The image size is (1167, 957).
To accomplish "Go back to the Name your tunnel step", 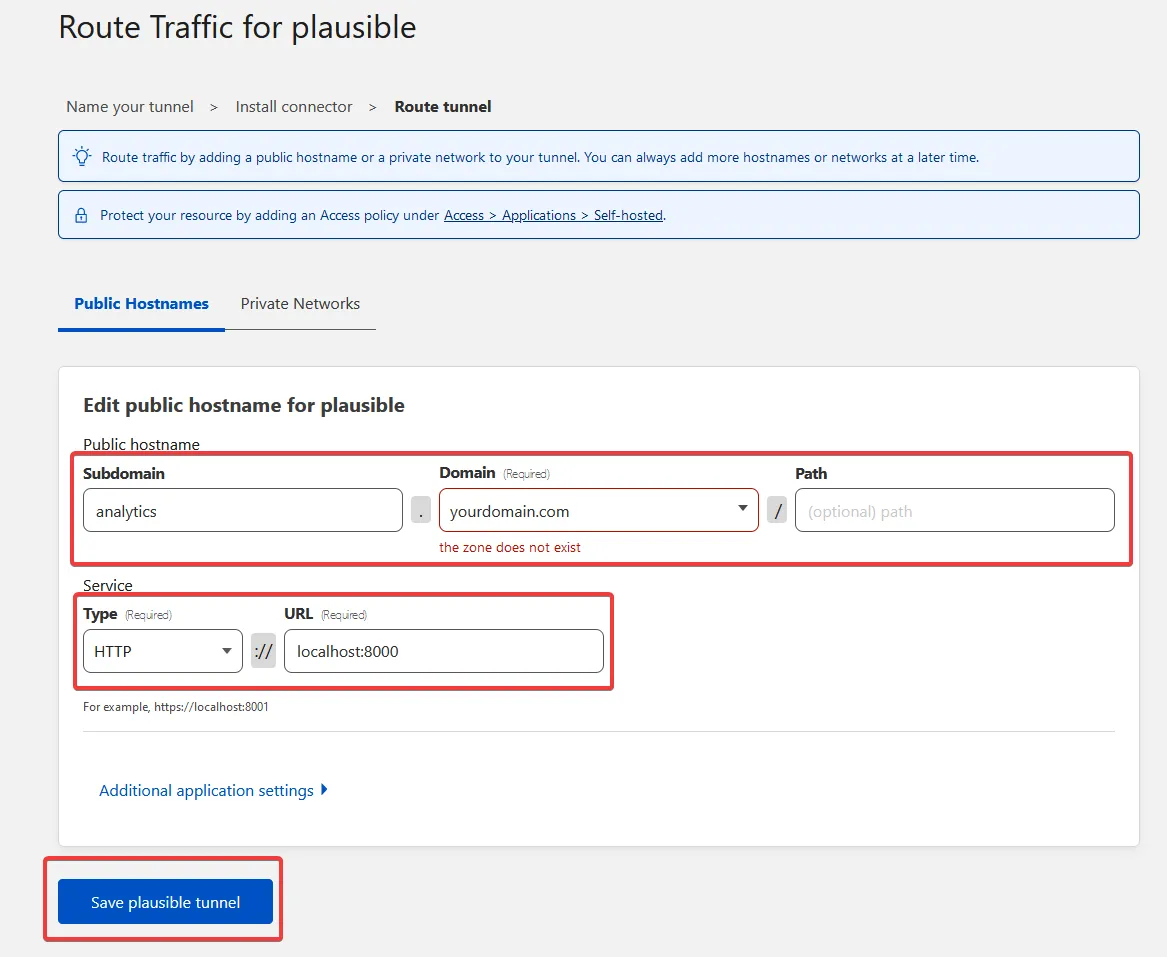I will coord(129,106).
